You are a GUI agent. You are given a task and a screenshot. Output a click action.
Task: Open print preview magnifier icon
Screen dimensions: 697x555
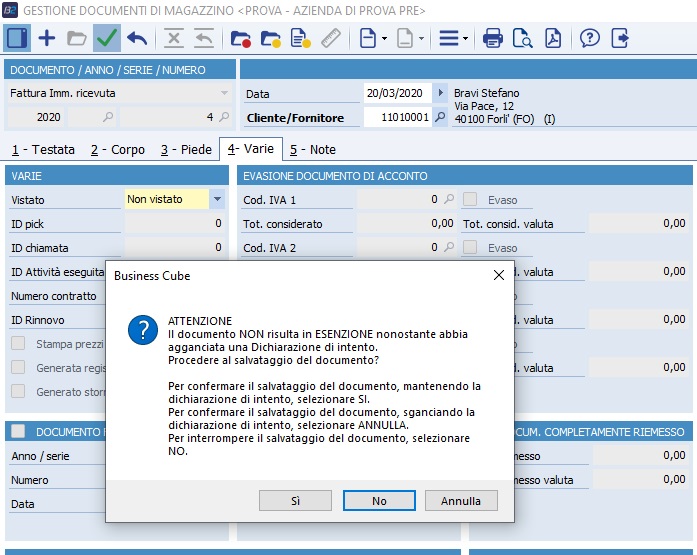click(x=522, y=39)
